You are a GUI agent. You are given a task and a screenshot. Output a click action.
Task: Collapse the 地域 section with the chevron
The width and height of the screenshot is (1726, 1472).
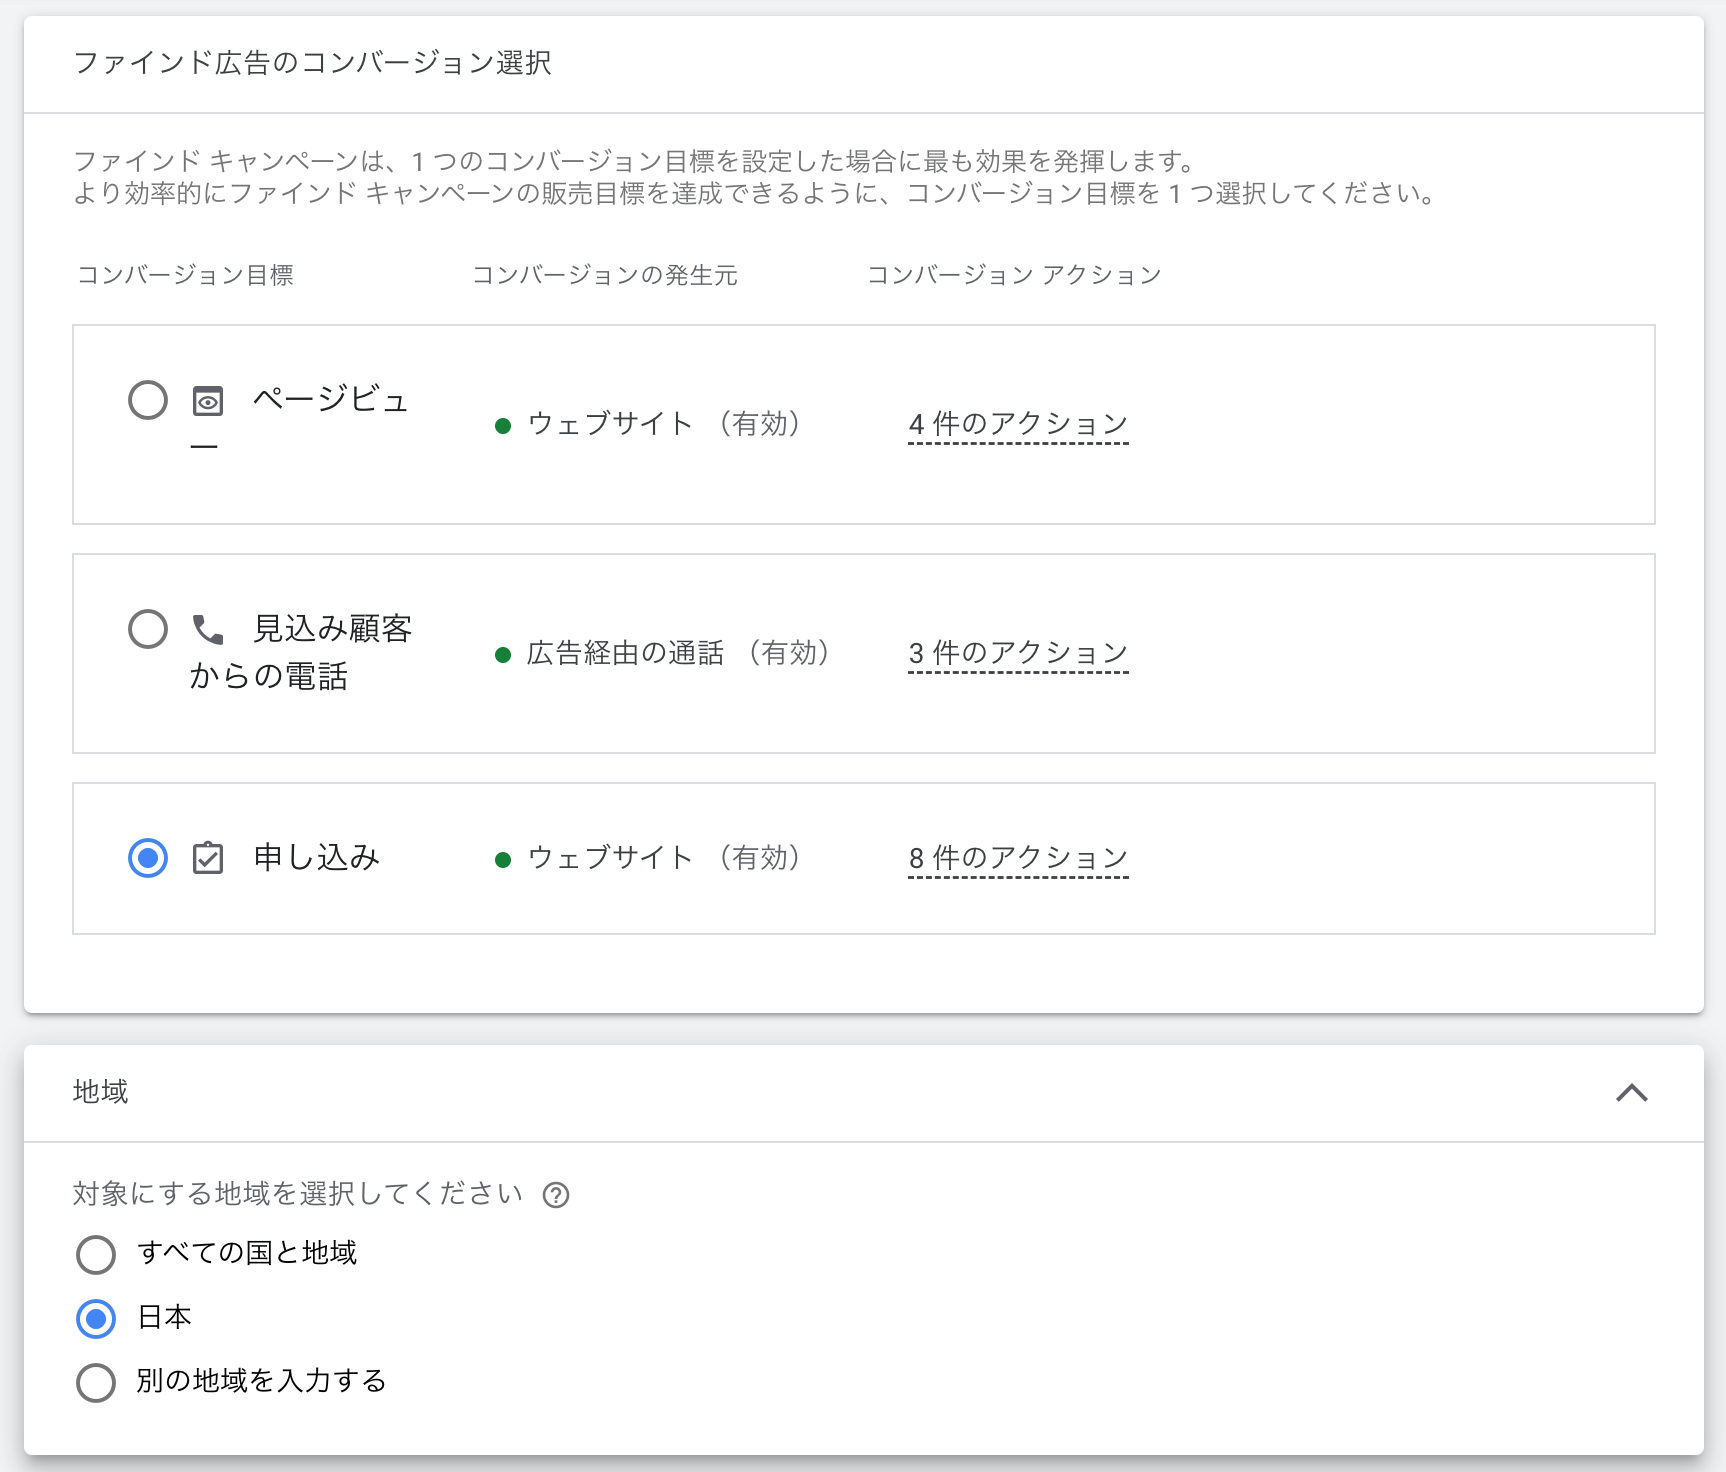pyautogui.click(x=1632, y=1093)
